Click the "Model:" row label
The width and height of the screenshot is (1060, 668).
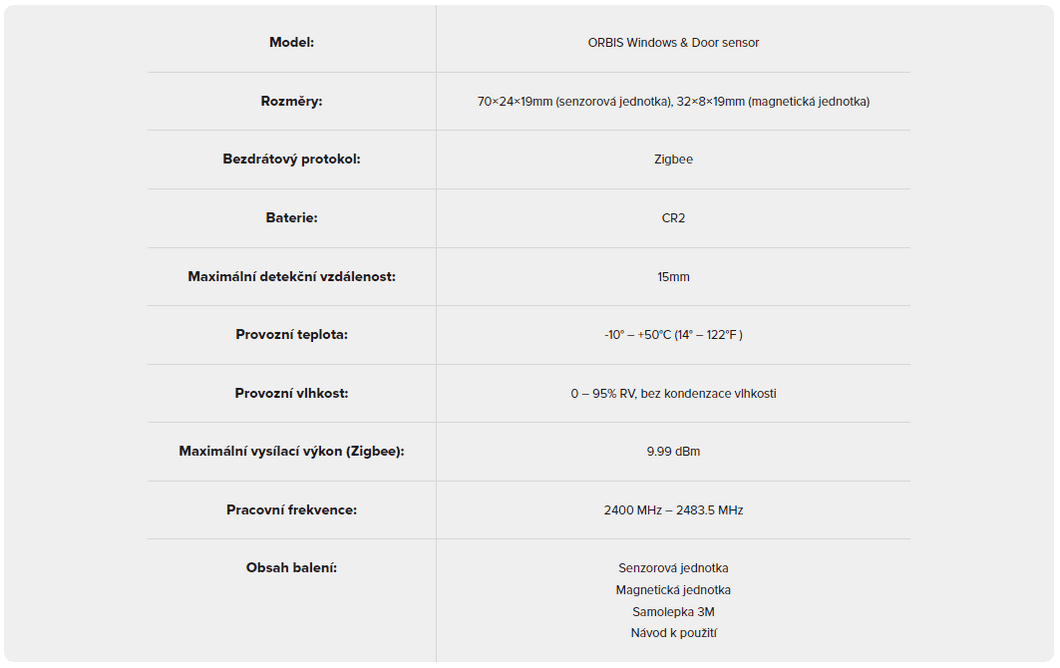click(x=291, y=42)
